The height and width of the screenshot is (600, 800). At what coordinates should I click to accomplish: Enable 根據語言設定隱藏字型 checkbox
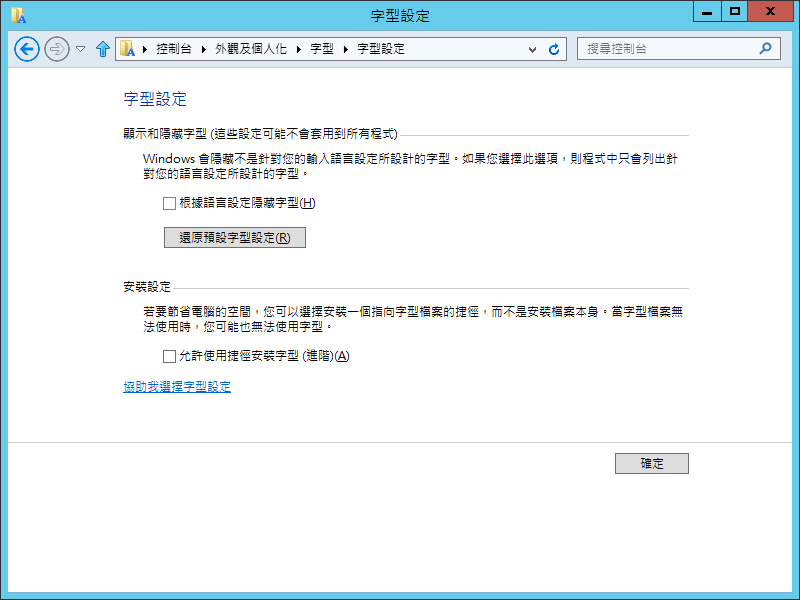[x=169, y=204]
